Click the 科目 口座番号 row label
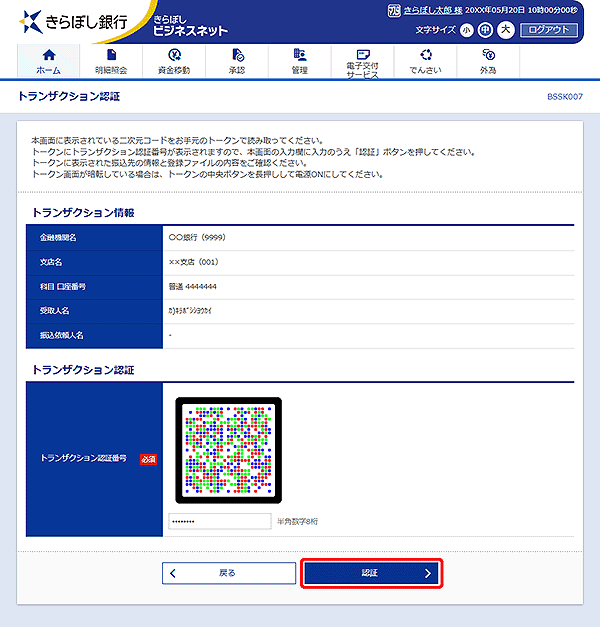Screen dimensions: 600x627 (x=63, y=286)
